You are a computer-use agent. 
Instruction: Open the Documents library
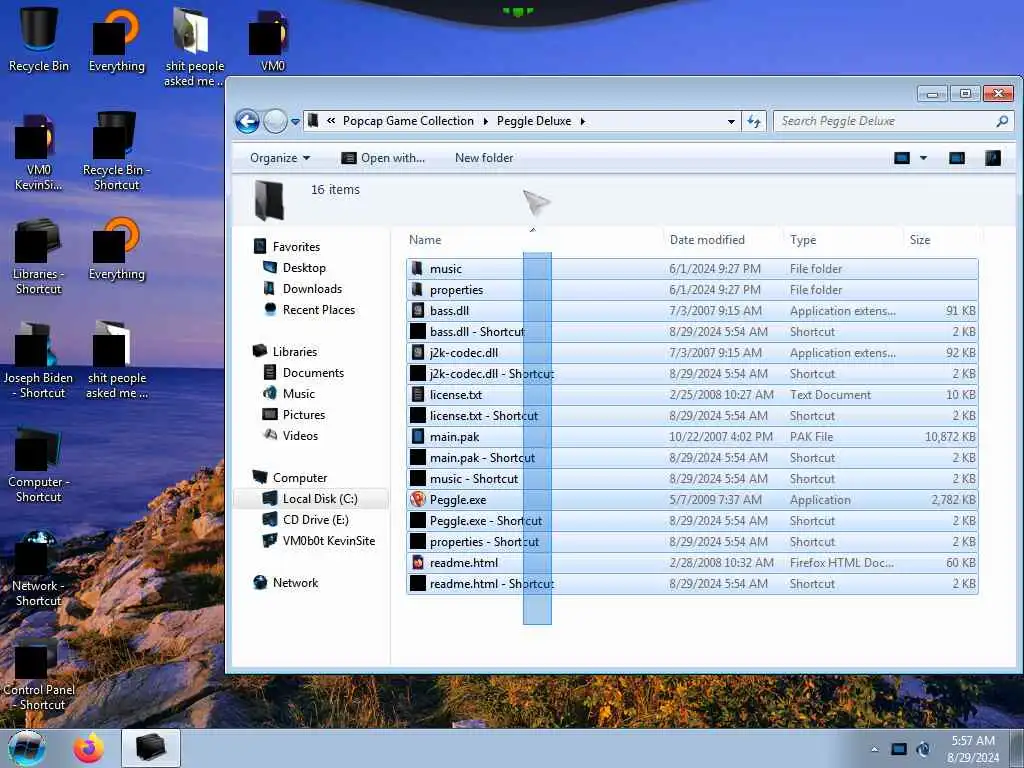click(x=313, y=372)
